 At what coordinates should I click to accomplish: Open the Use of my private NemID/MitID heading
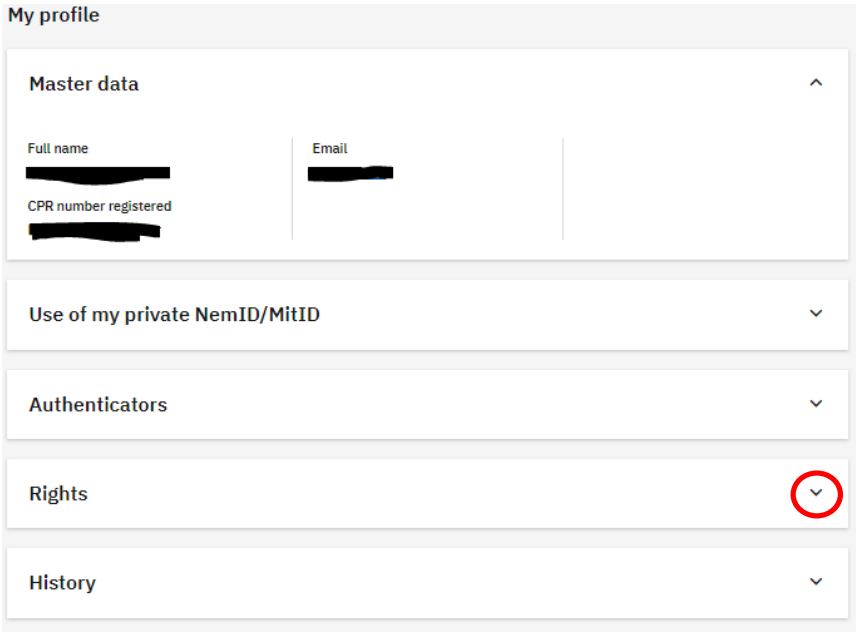coord(174,315)
